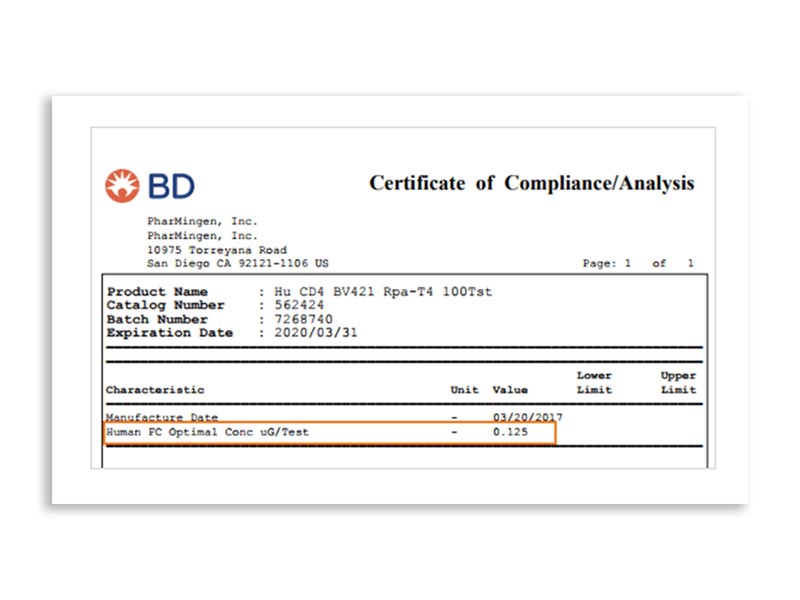This screenshot has width=800, height=600.
Task: Click the Unit column header
Action: pyautogui.click(x=465, y=390)
